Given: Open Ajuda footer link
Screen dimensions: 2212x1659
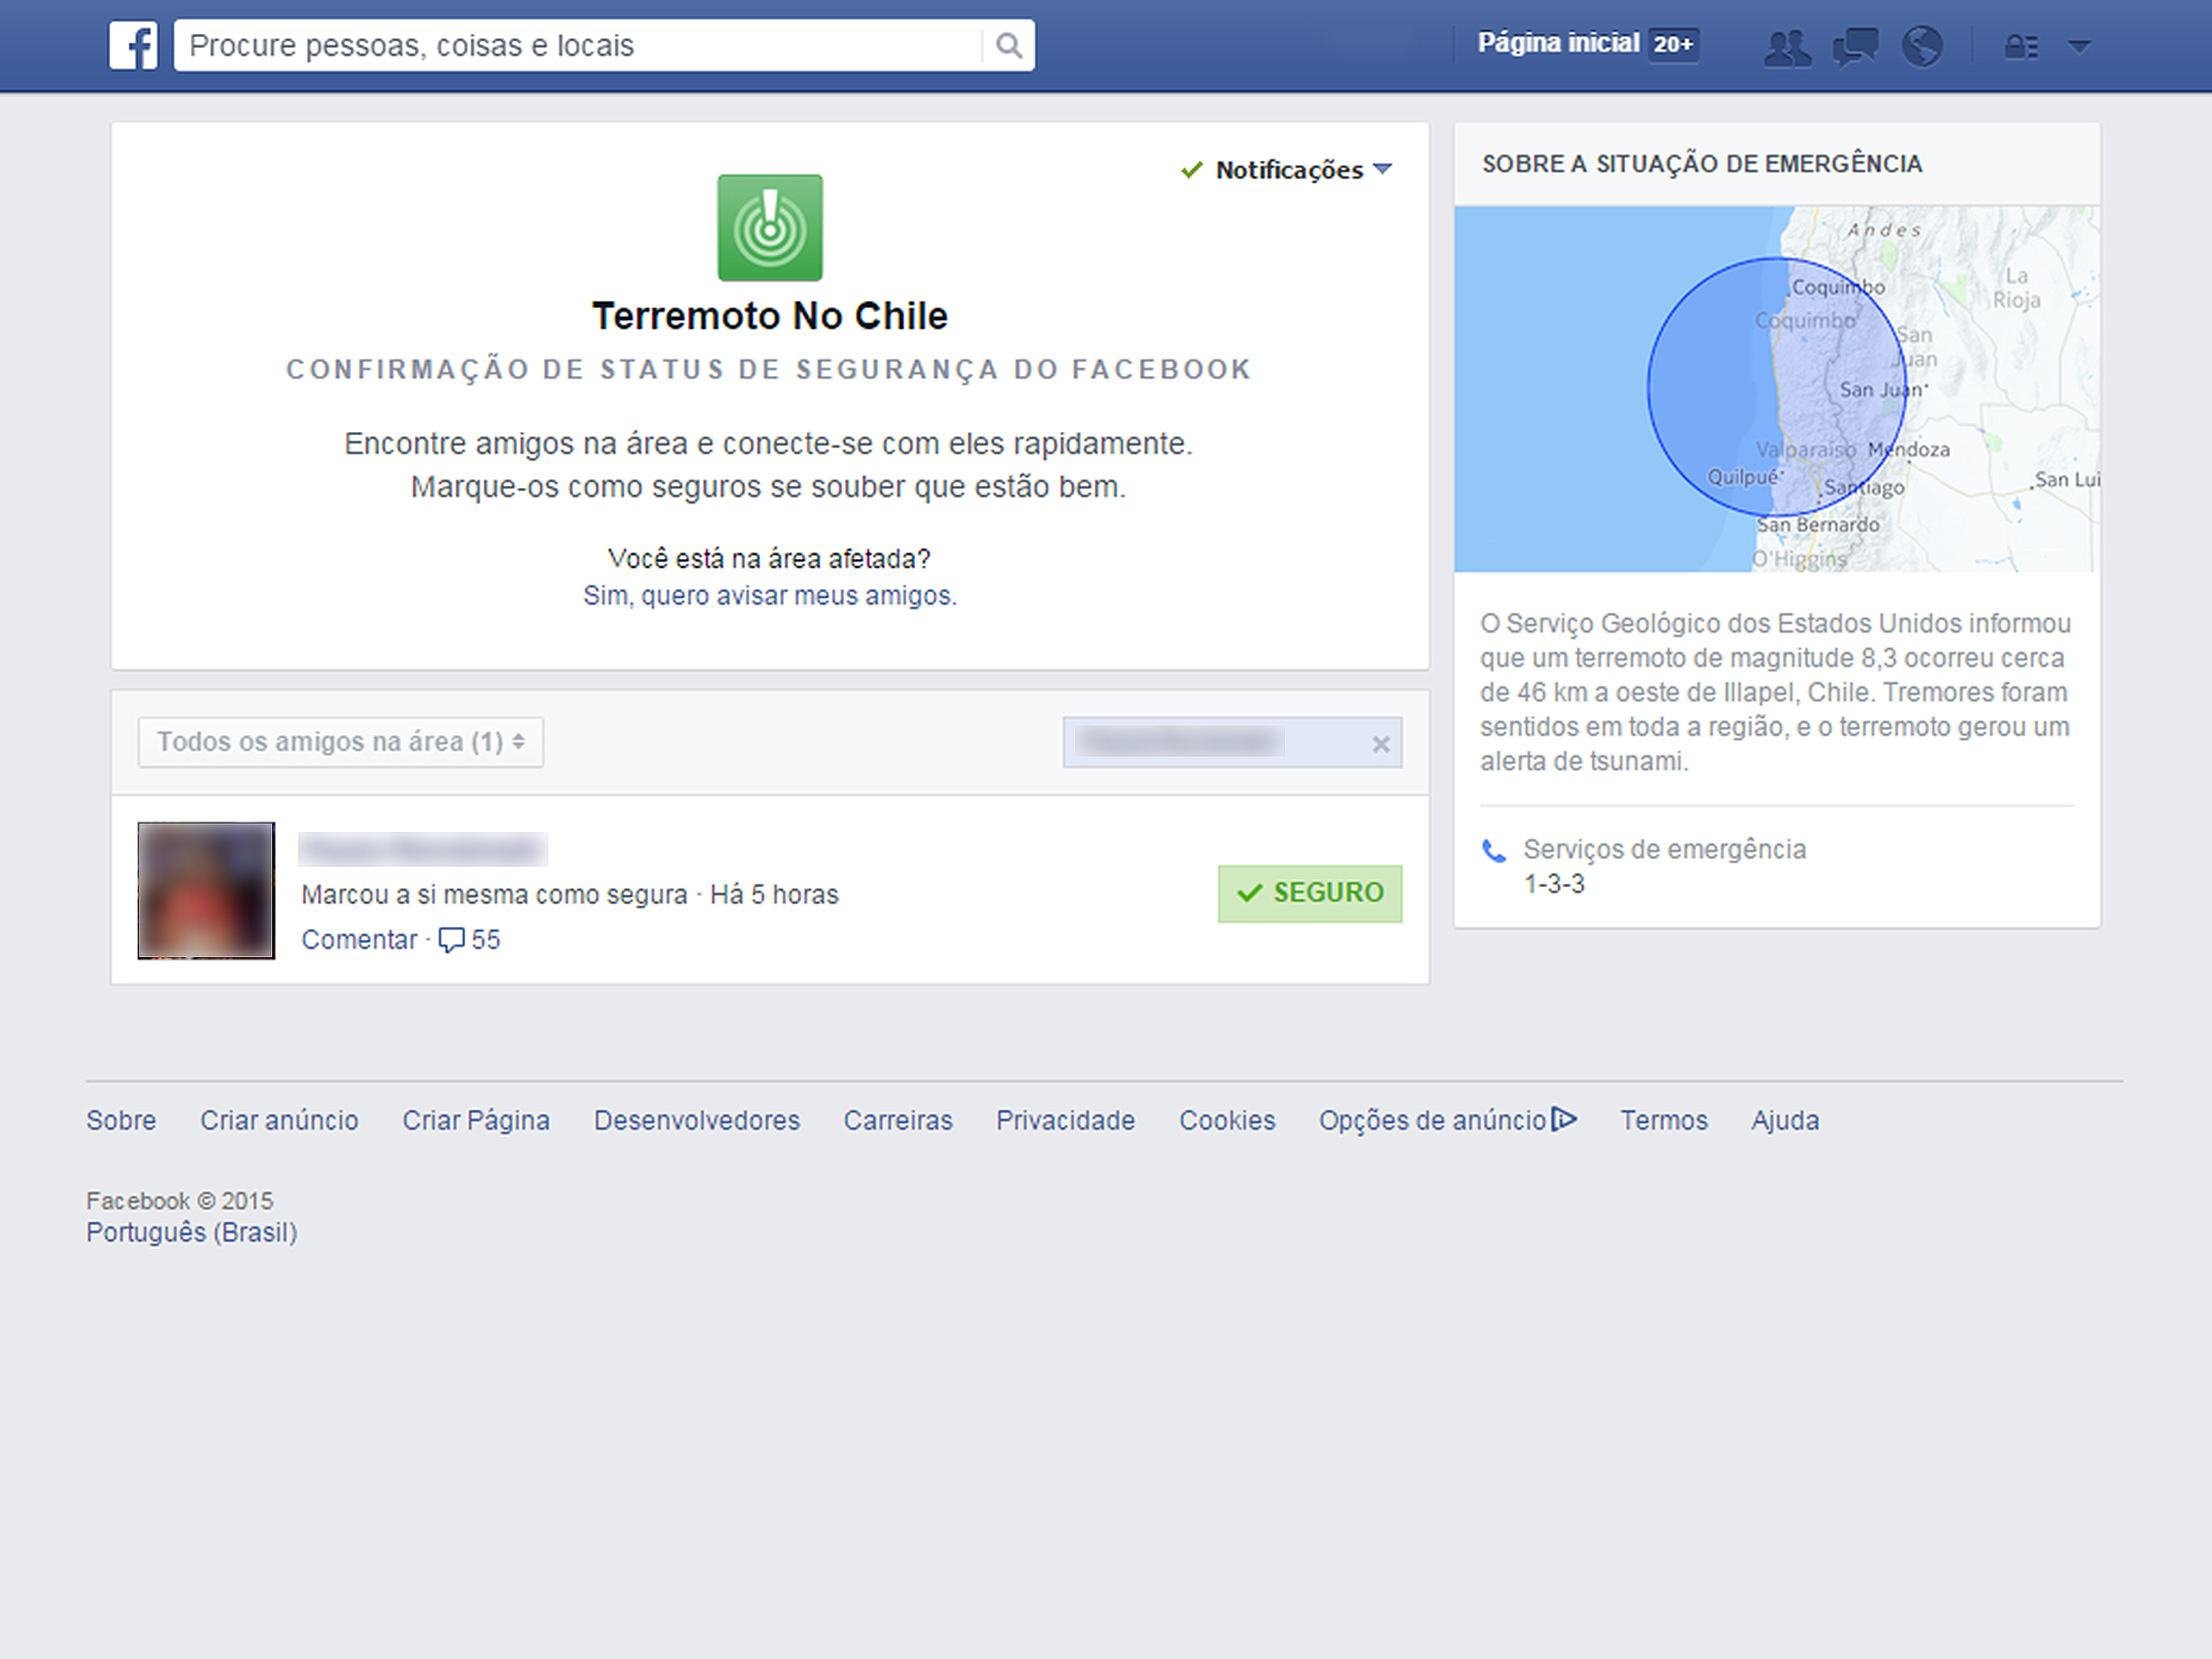Looking at the screenshot, I should (x=1785, y=1120).
